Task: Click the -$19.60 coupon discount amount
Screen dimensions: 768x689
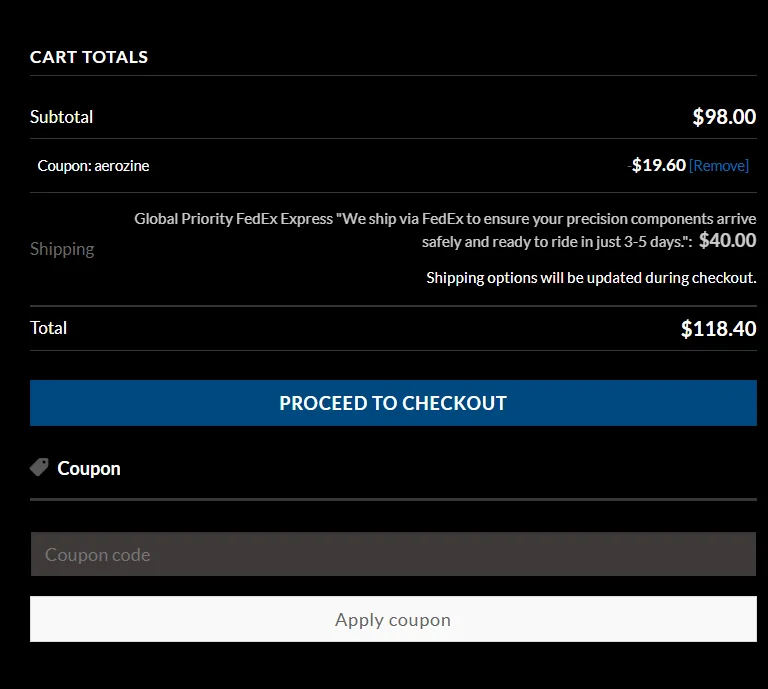Action: [x=657, y=165]
